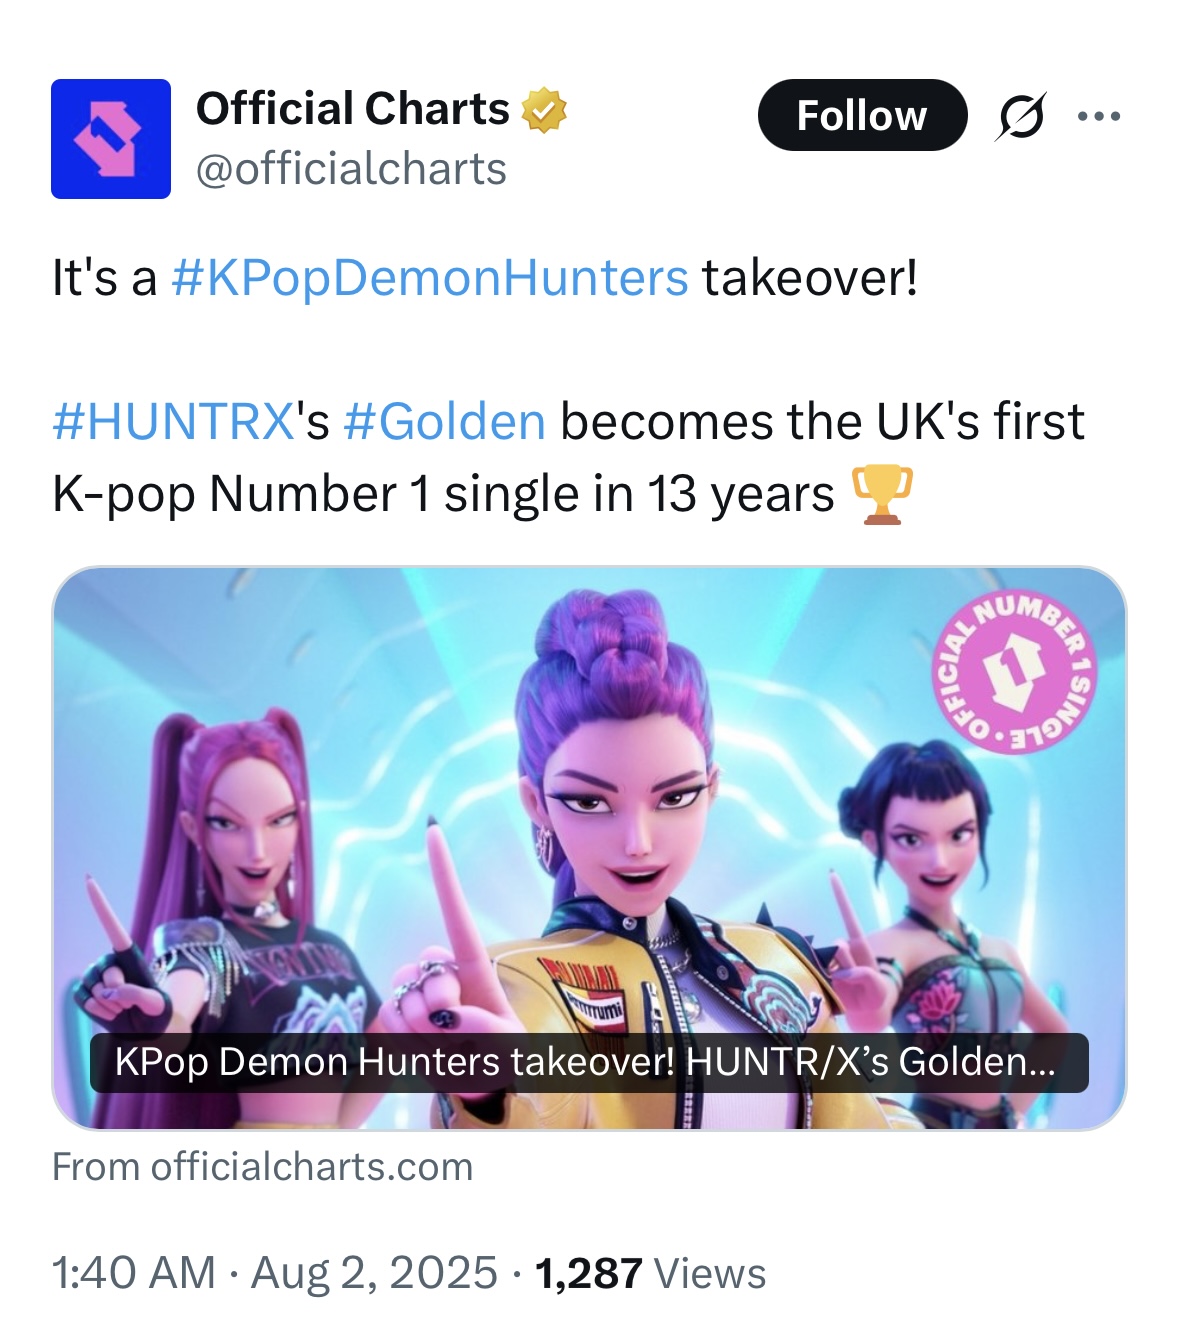Select the #Golden hashtag
This screenshot has width=1179, height=1341.
click(x=444, y=422)
